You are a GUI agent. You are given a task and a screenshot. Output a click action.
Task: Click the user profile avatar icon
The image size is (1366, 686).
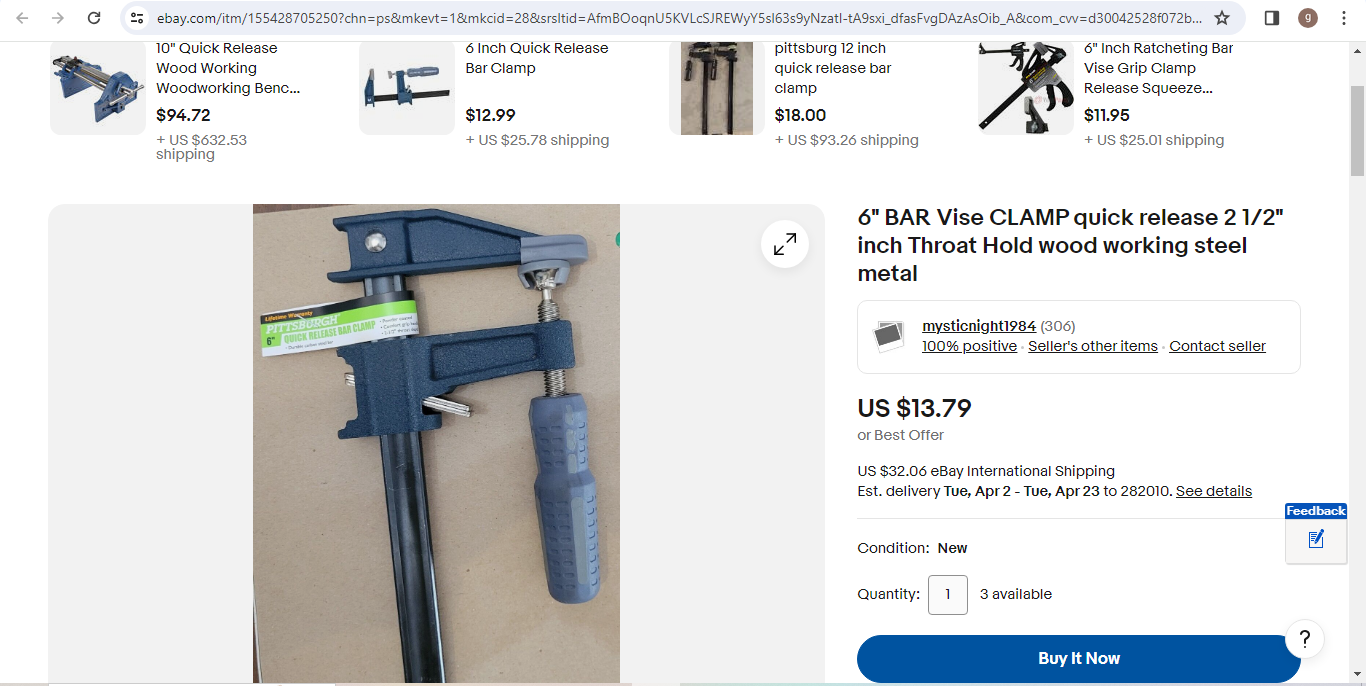coord(1308,18)
